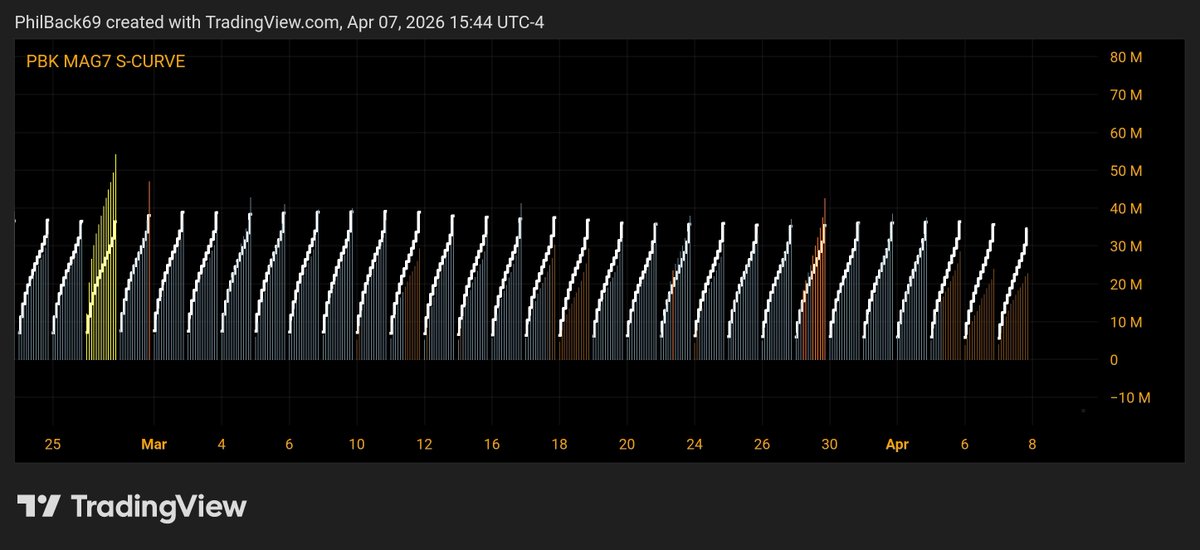Click the date label 25 on time axis
Image resolution: width=1200 pixels, height=550 pixels.
(54, 444)
